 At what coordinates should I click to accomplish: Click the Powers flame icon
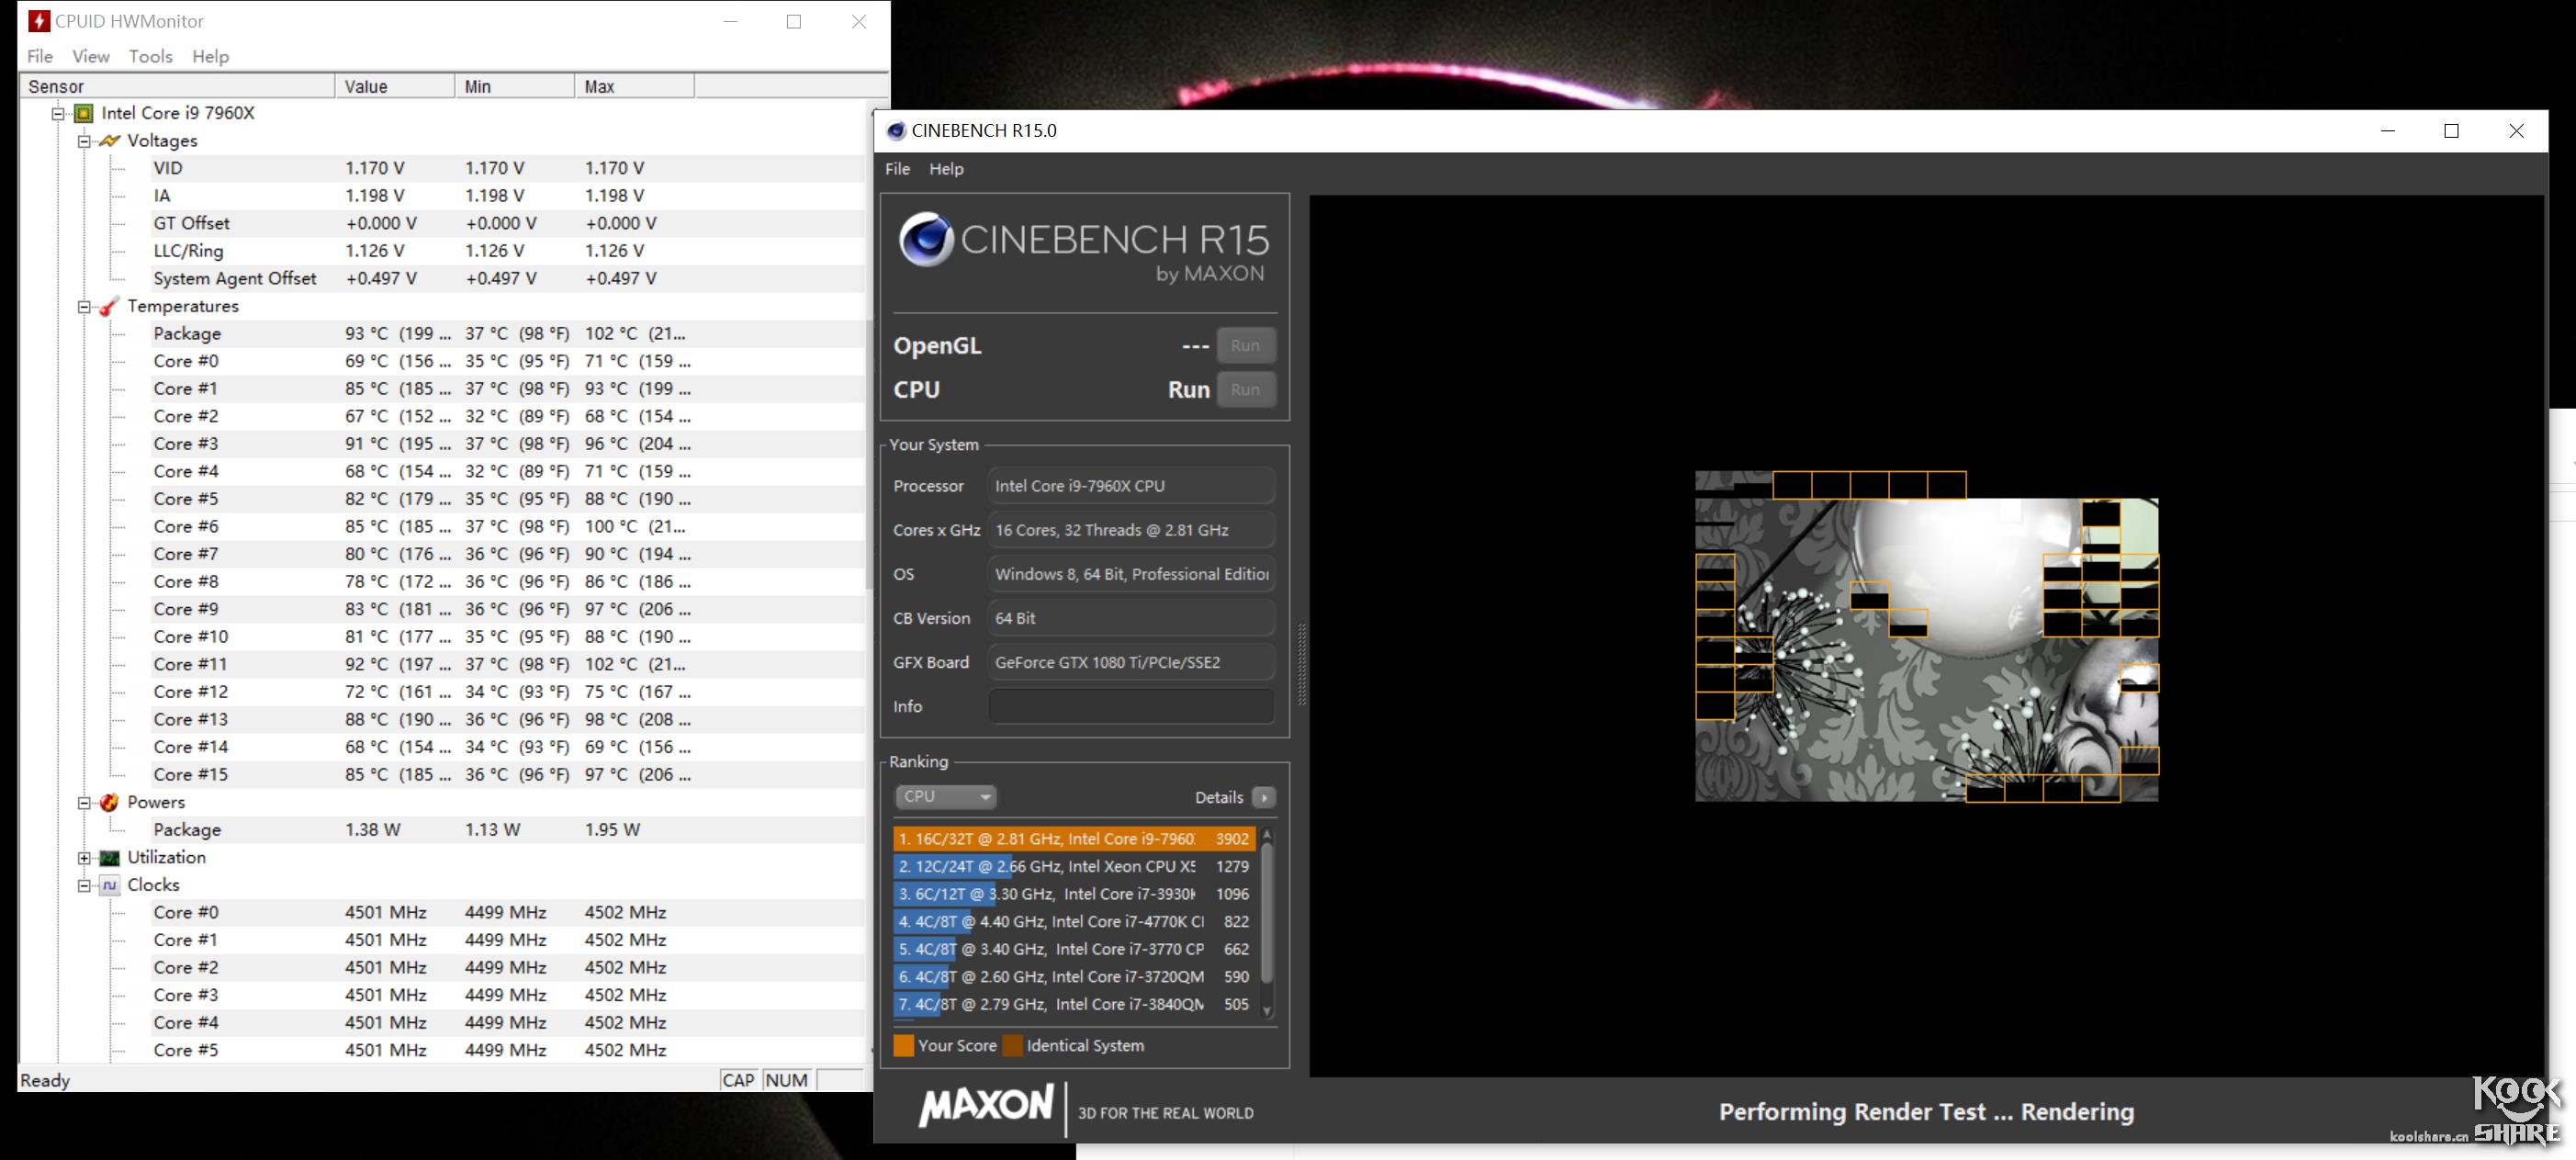[x=110, y=802]
